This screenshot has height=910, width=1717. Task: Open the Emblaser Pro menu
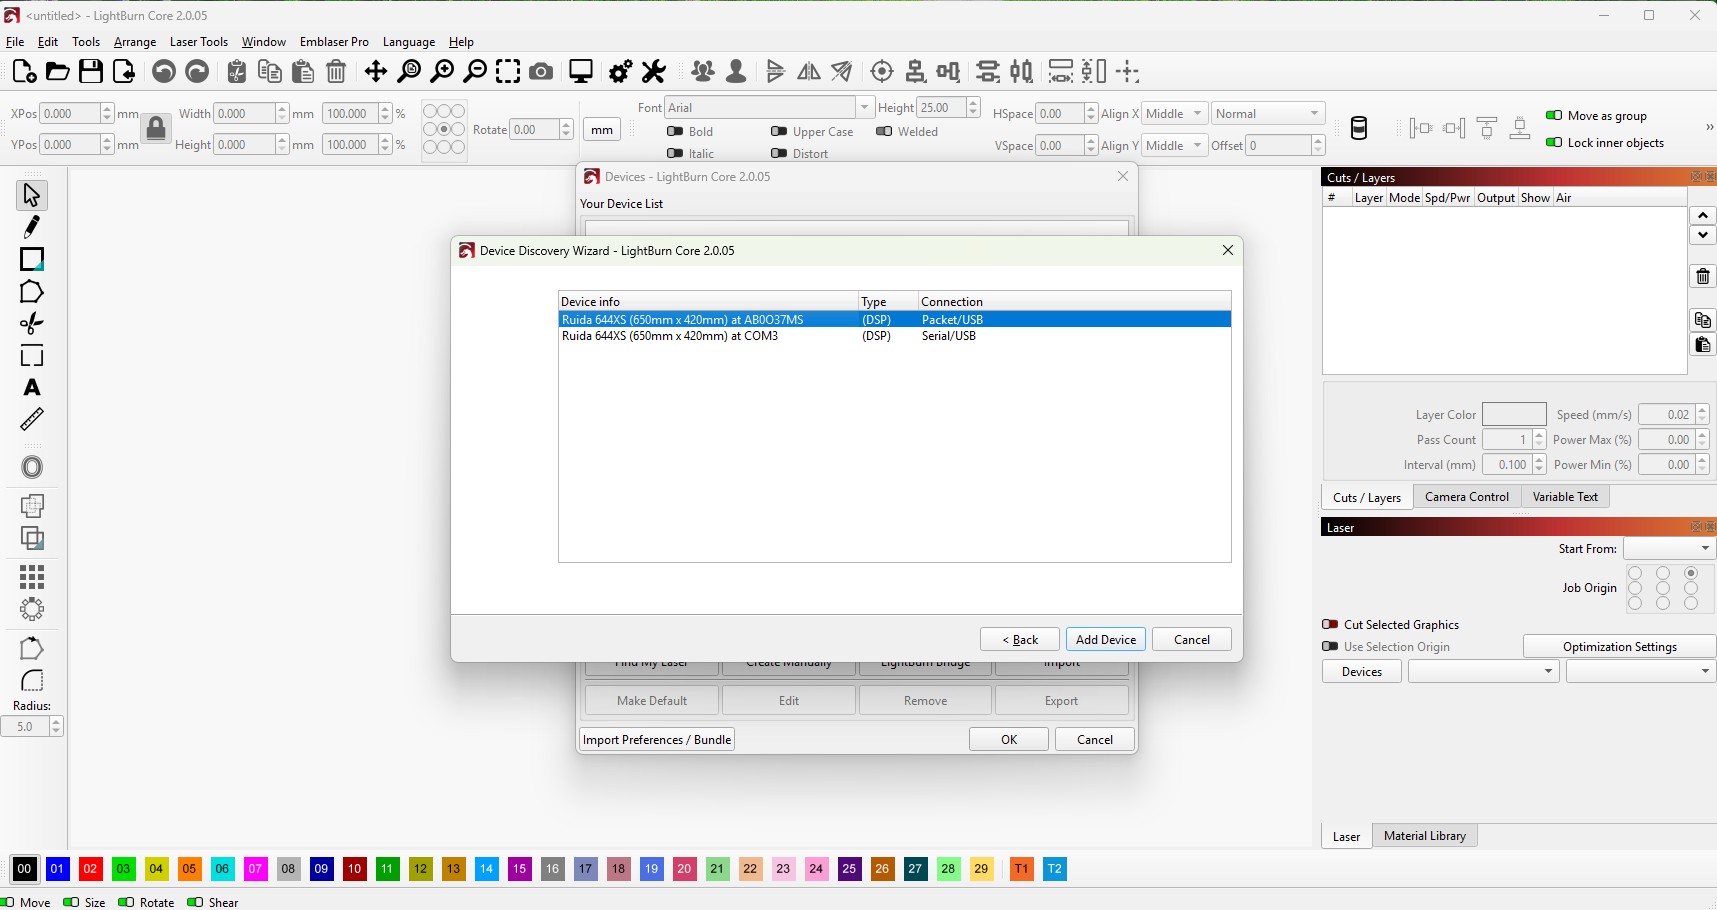(334, 42)
